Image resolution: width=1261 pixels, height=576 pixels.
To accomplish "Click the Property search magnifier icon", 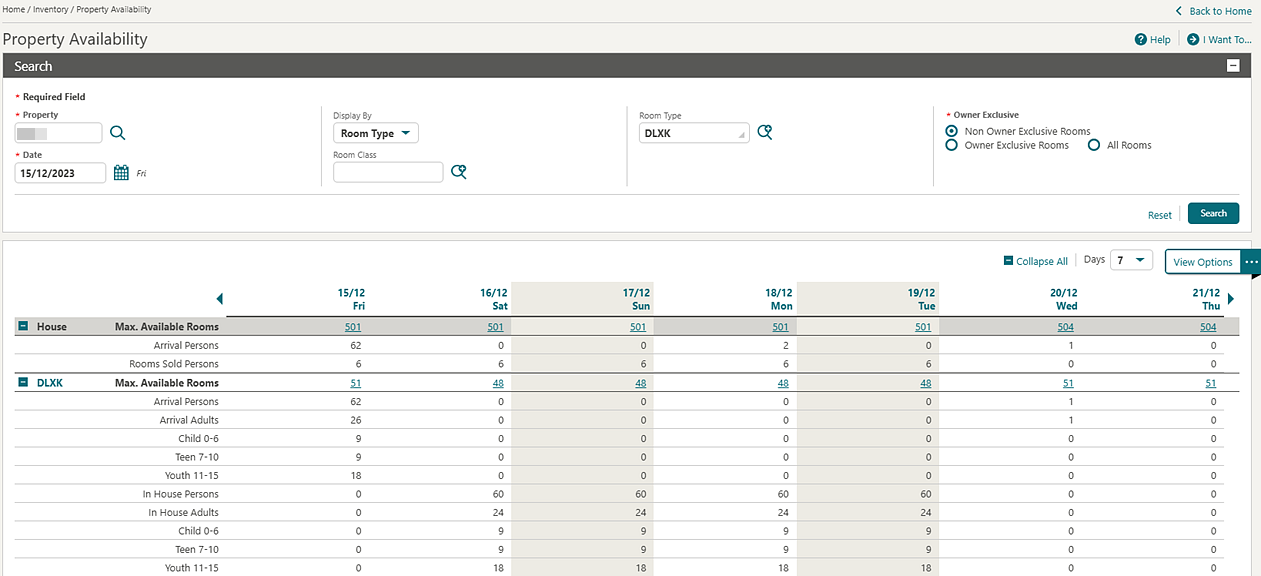I will (x=117, y=133).
